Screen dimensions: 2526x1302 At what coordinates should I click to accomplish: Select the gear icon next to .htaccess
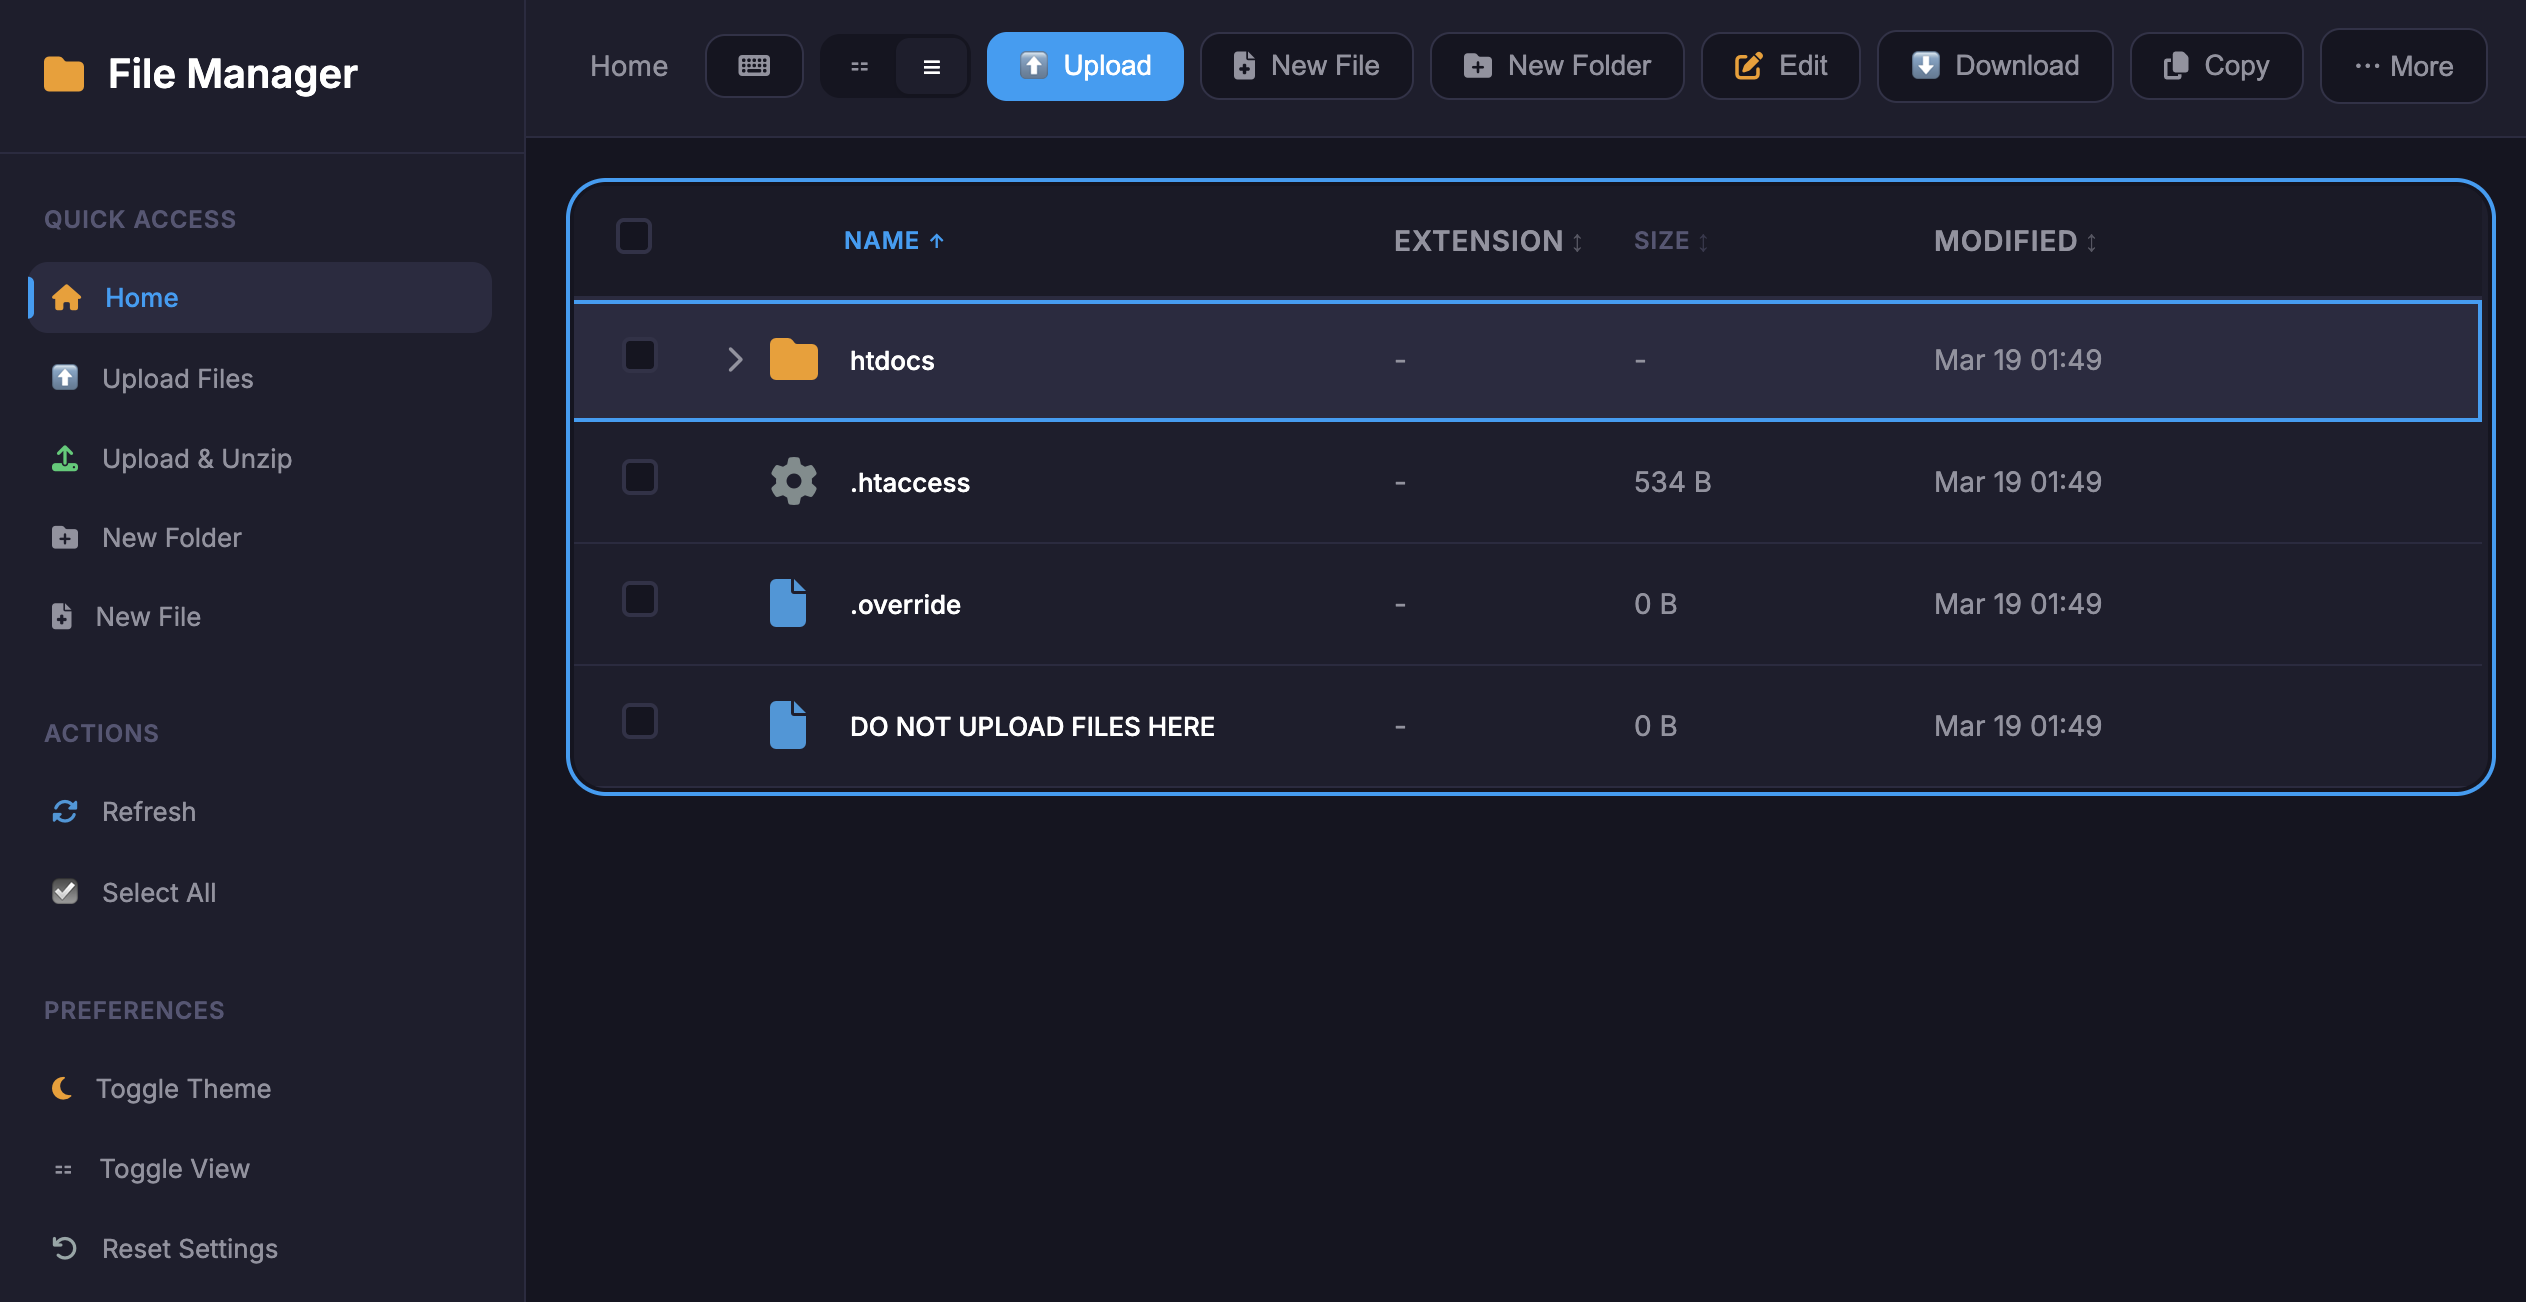792,481
